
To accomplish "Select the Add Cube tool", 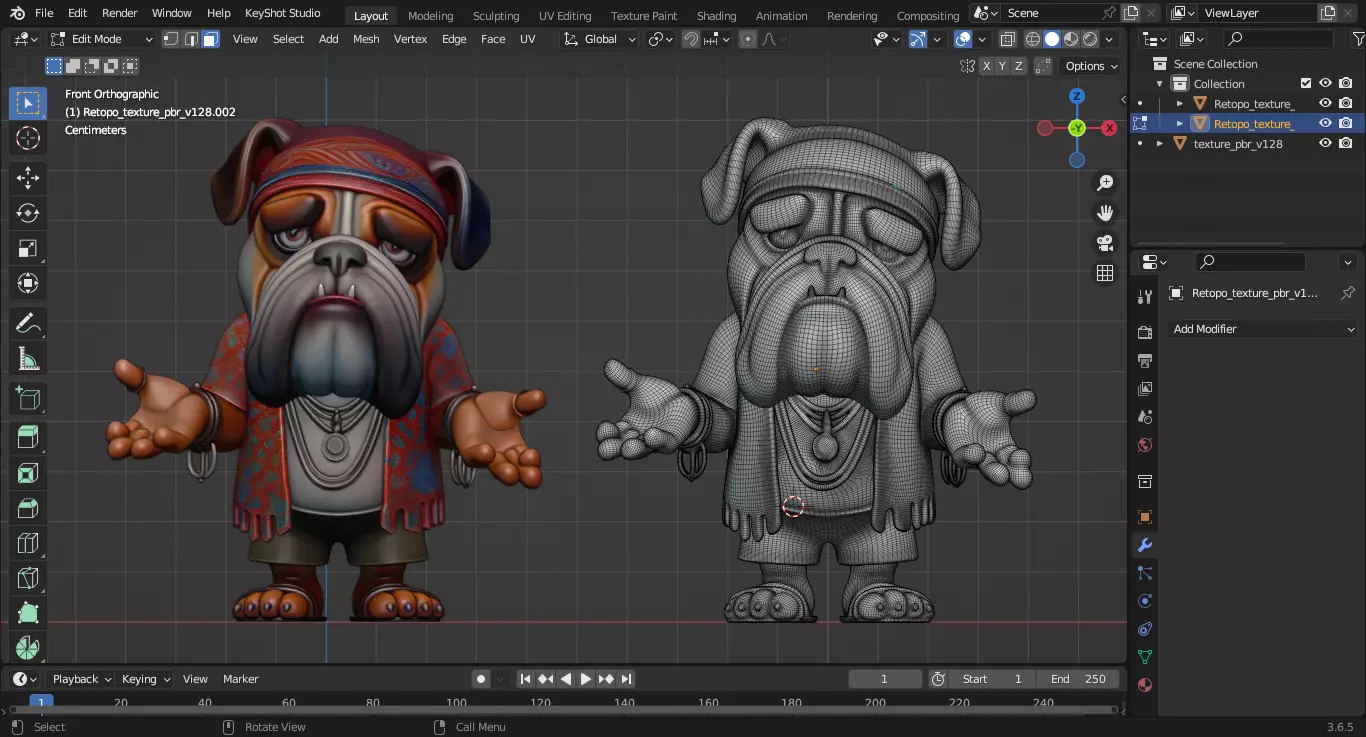I will point(28,398).
